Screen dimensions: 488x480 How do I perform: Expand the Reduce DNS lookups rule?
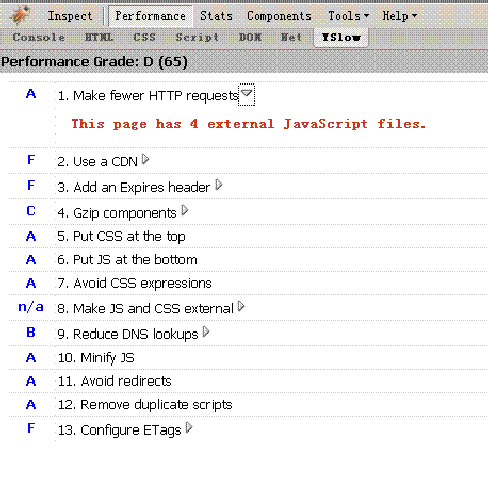(x=206, y=332)
